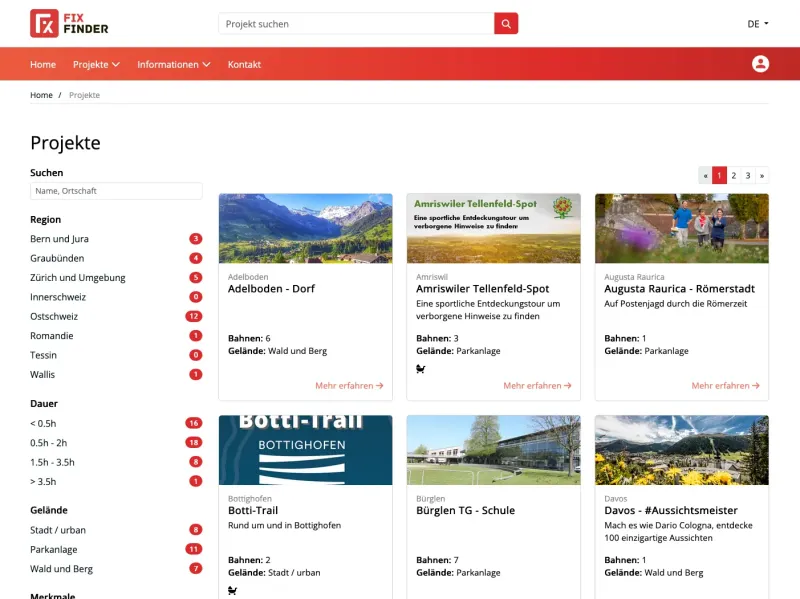Go to page 3

coord(748,176)
